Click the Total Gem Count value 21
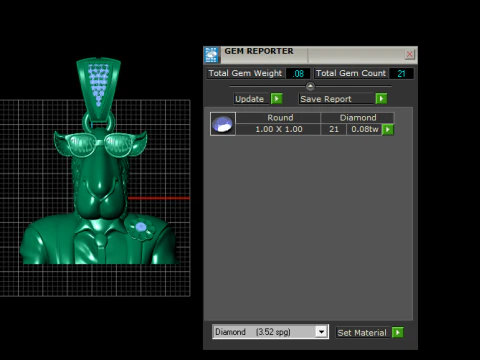 point(401,73)
